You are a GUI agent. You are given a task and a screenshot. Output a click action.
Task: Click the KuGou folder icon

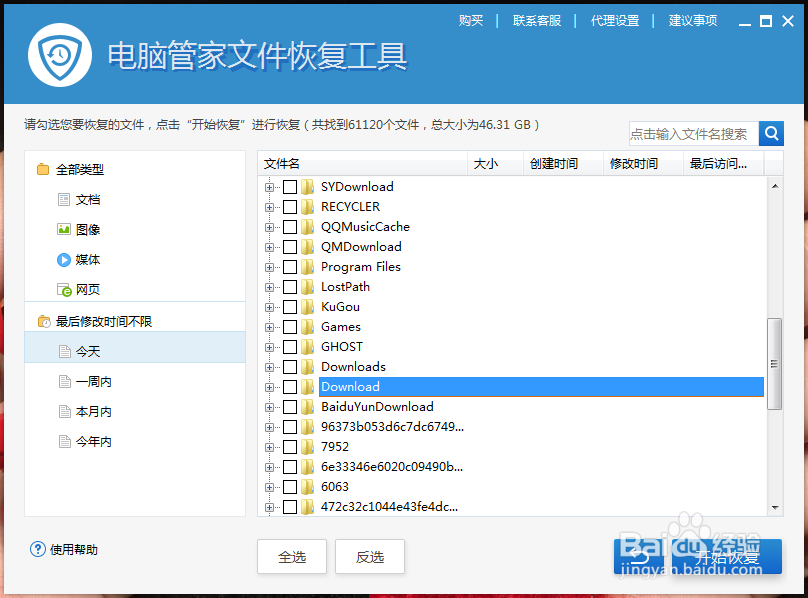pos(308,307)
